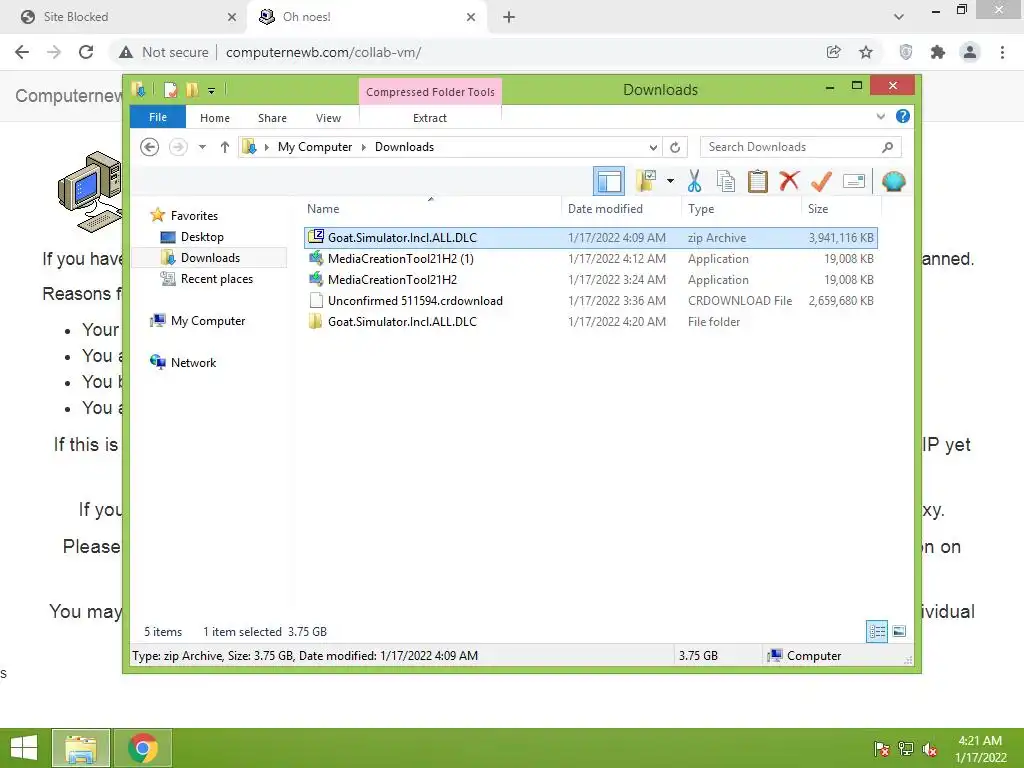Open the dropdown arrow beside the folder options icon
1024x768 pixels.
pyautogui.click(x=670, y=181)
